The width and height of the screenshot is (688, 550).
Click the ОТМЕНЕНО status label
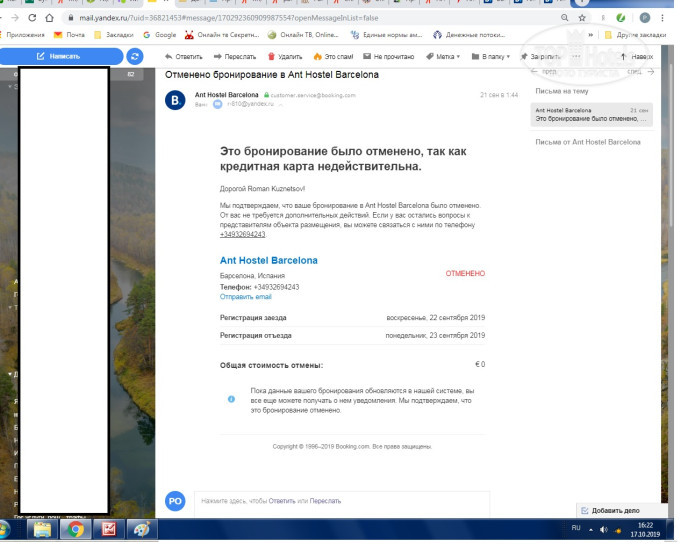pyautogui.click(x=465, y=273)
